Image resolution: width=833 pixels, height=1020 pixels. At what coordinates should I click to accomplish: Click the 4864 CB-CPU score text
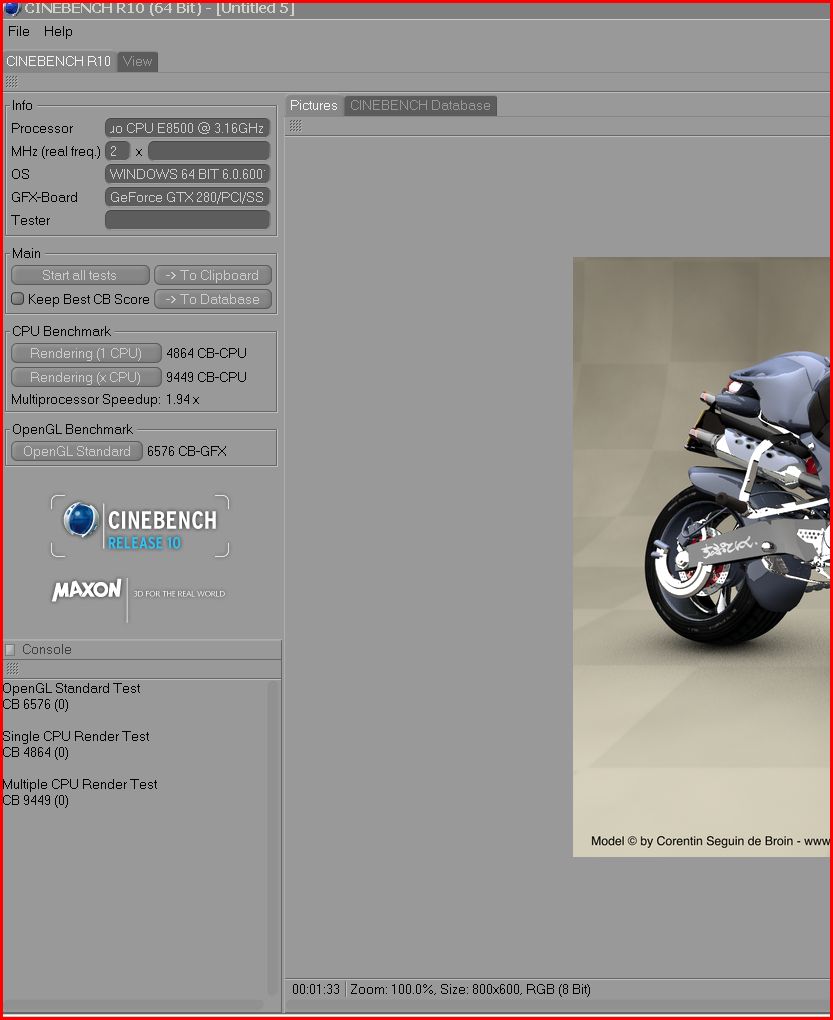(x=206, y=353)
